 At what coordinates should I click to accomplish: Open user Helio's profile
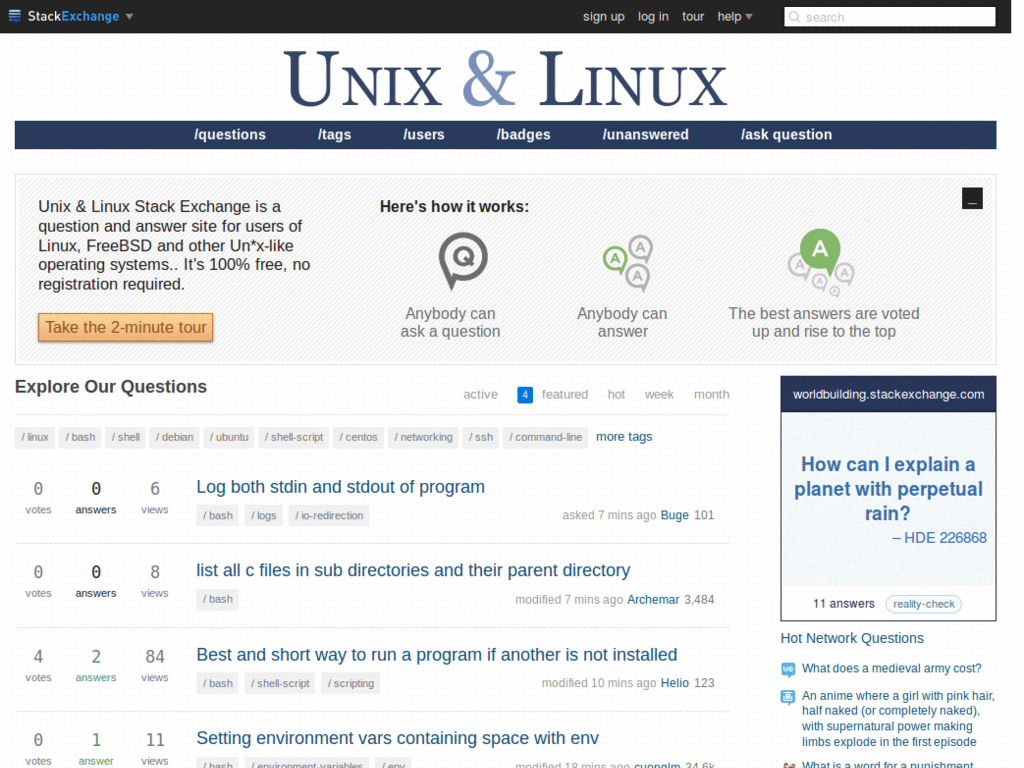pyautogui.click(x=675, y=683)
